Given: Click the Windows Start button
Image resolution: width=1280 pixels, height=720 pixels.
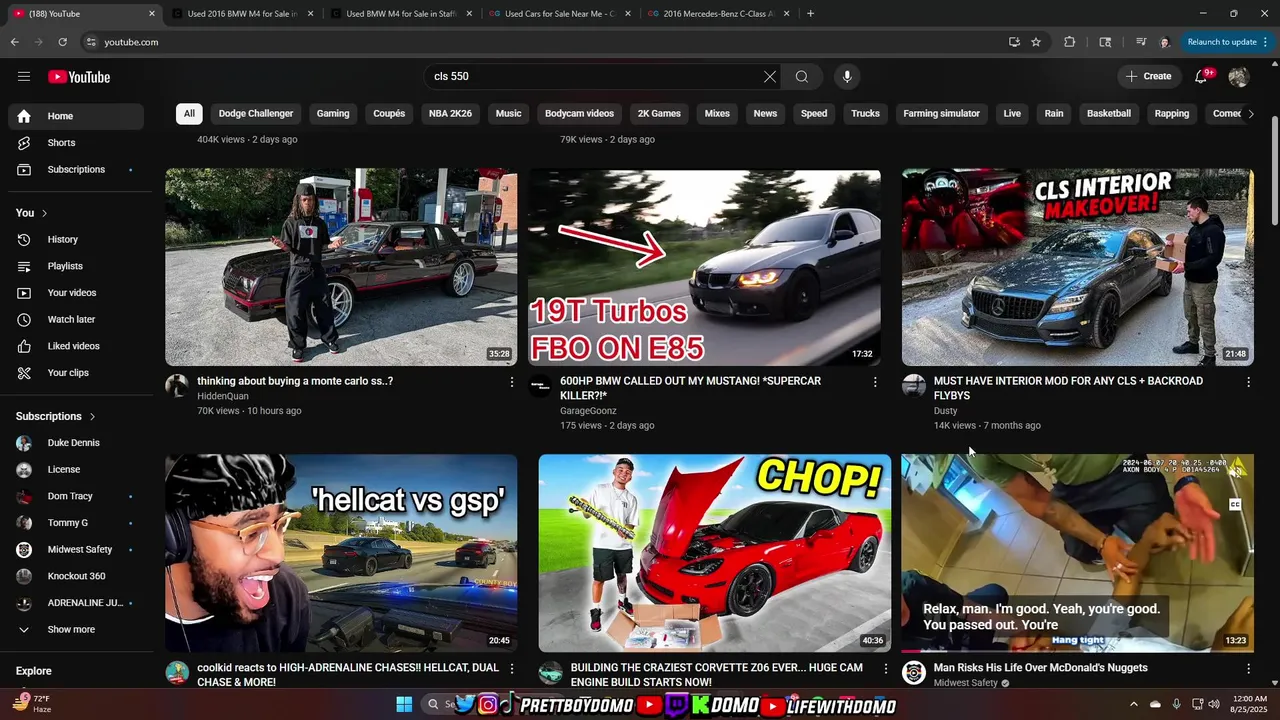Looking at the screenshot, I should [404, 705].
